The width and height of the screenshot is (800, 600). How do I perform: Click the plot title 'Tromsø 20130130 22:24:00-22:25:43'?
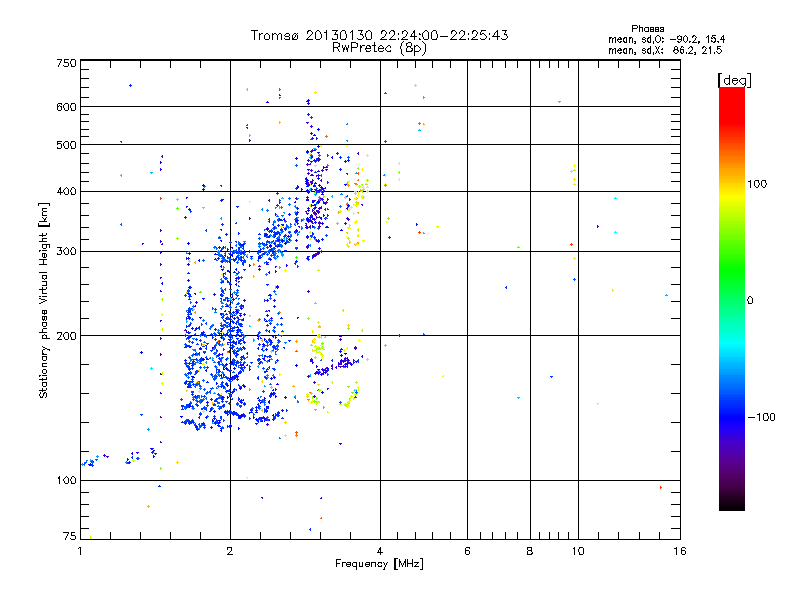click(x=379, y=35)
